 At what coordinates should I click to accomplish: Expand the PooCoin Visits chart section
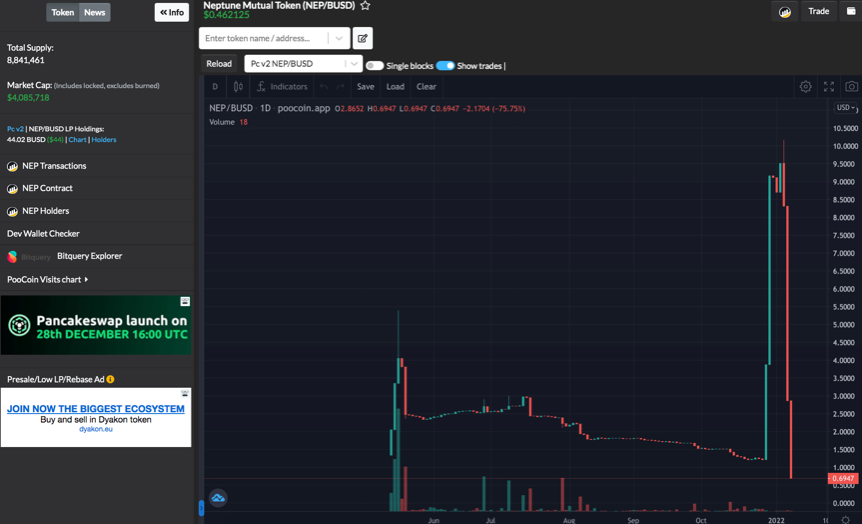point(48,279)
